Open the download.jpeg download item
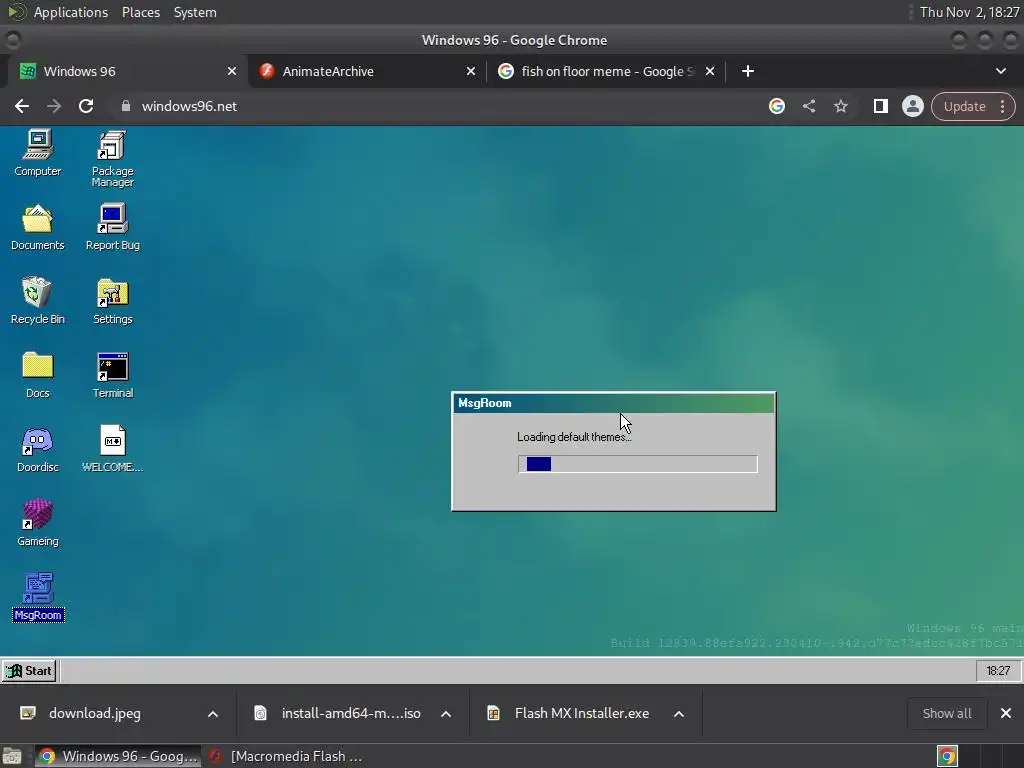This screenshot has height=768, width=1024. [x=95, y=713]
